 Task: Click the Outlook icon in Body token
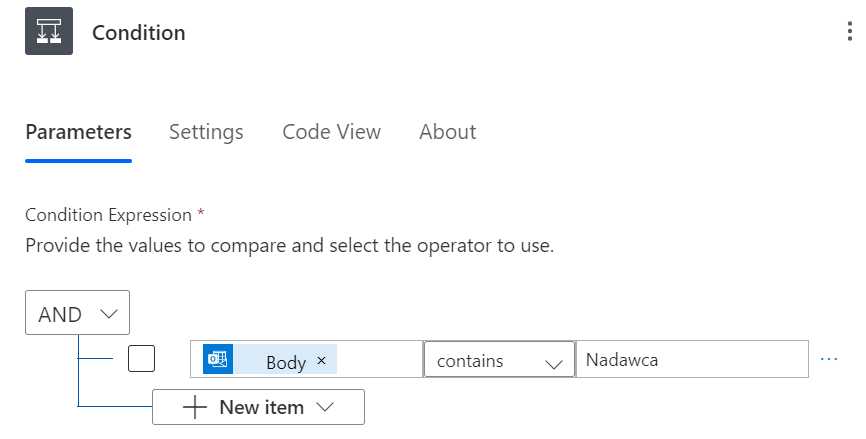pos(218,360)
